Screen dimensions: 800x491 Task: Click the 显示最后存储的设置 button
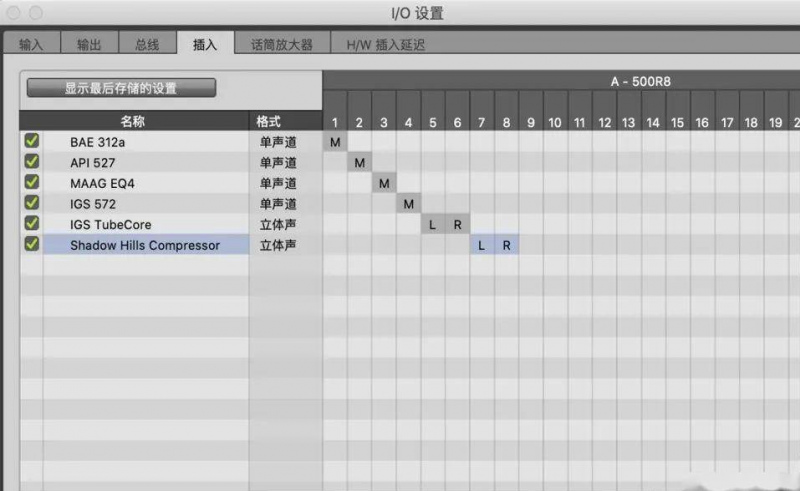pos(121,88)
